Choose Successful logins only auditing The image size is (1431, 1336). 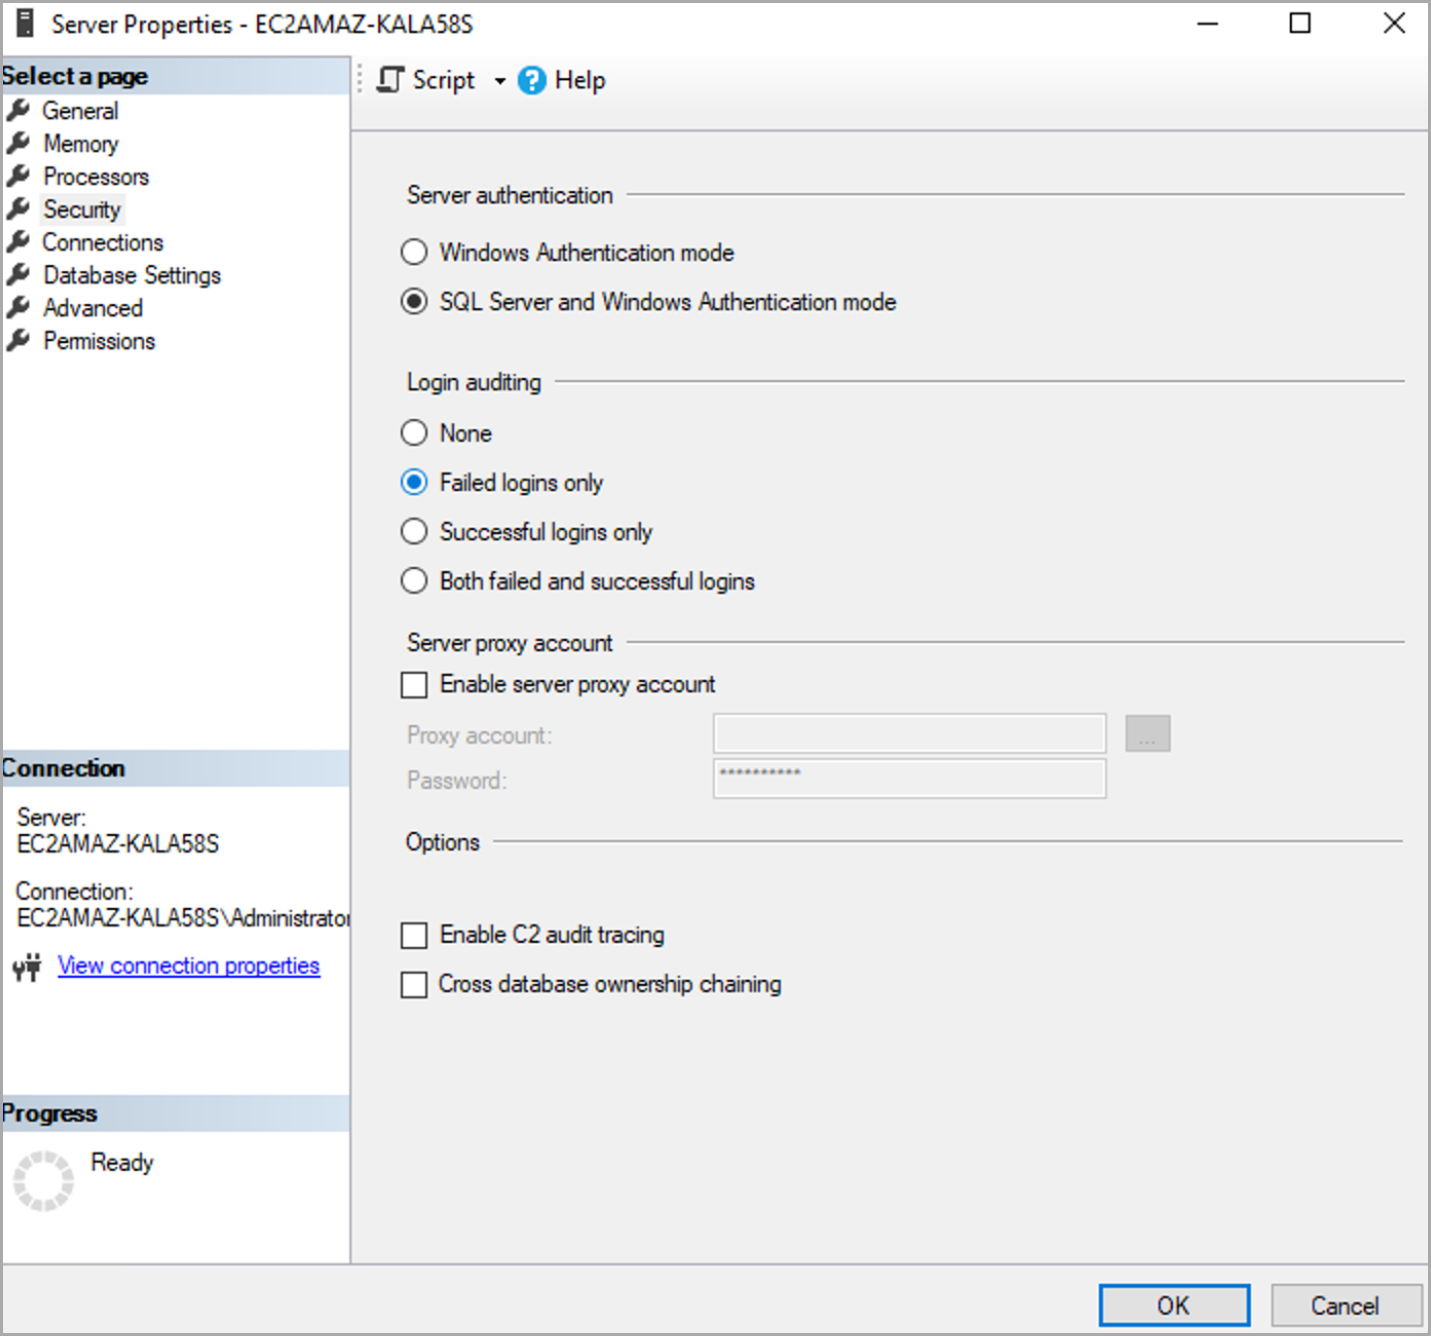pyautogui.click(x=414, y=531)
